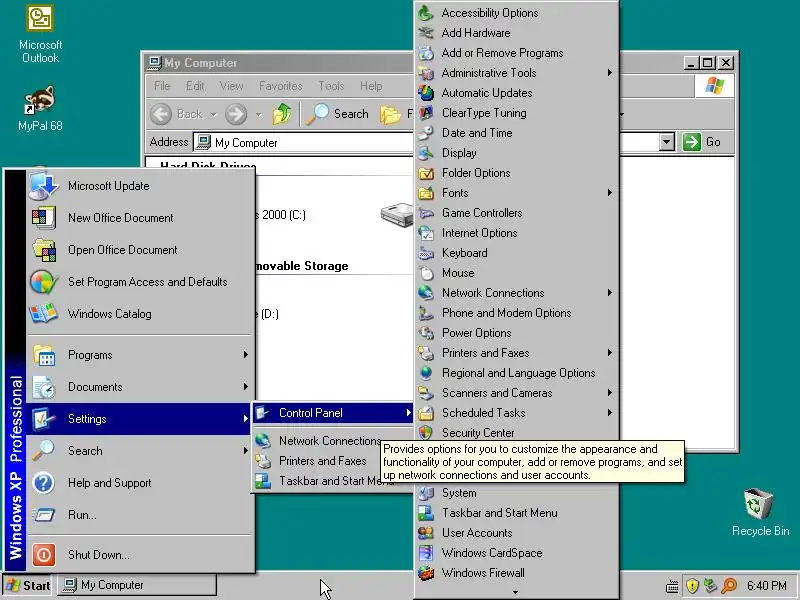Expand the Network Connections submenu arrow in Control Panel list
This screenshot has width=800, height=600.
610,292
